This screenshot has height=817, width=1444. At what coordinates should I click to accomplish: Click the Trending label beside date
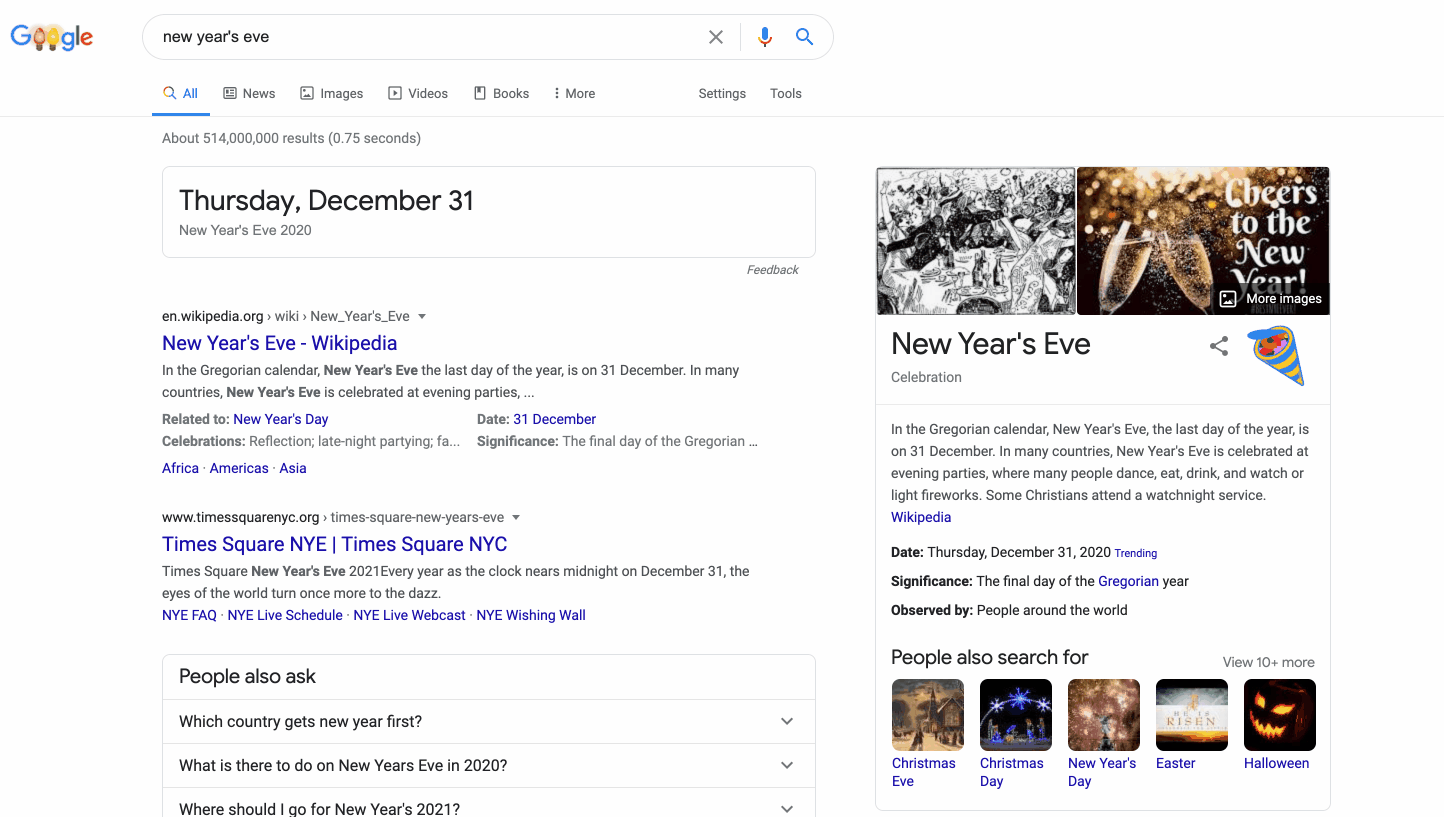[1136, 553]
